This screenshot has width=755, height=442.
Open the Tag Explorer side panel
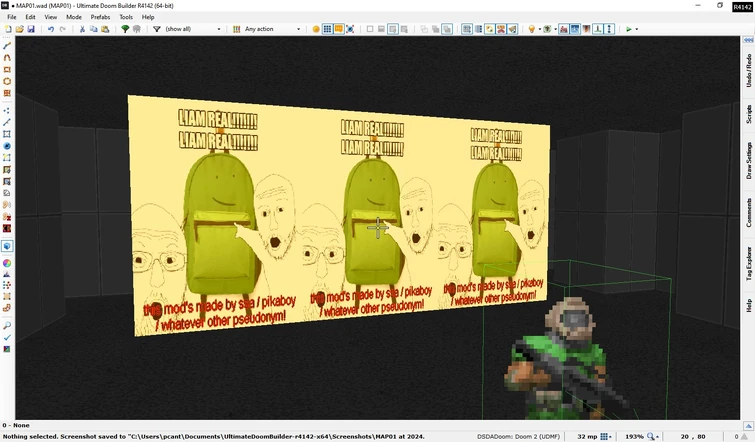(x=748, y=264)
